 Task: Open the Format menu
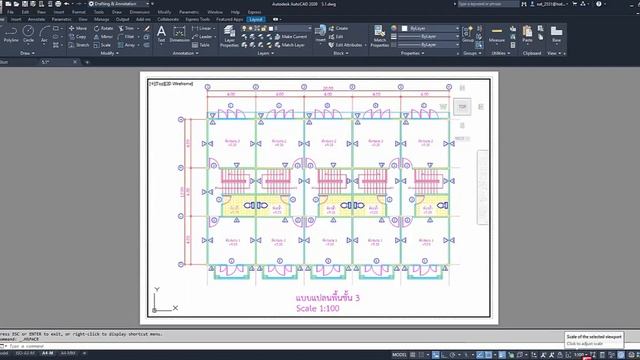point(79,12)
